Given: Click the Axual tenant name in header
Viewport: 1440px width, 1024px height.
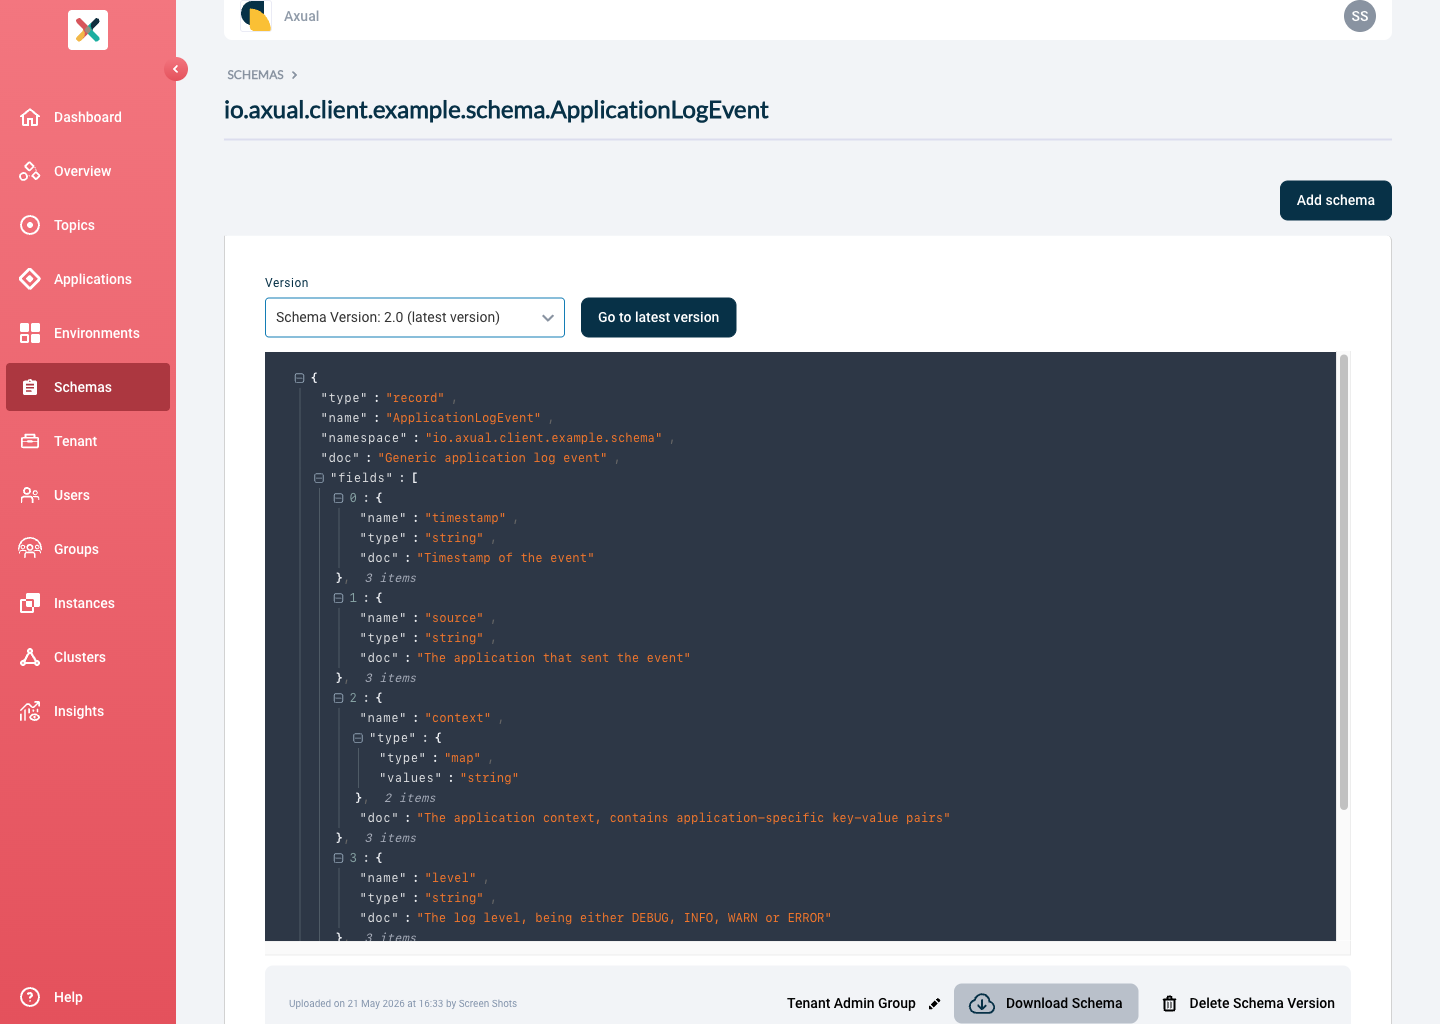Looking at the screenshot, I should (301, 16).
